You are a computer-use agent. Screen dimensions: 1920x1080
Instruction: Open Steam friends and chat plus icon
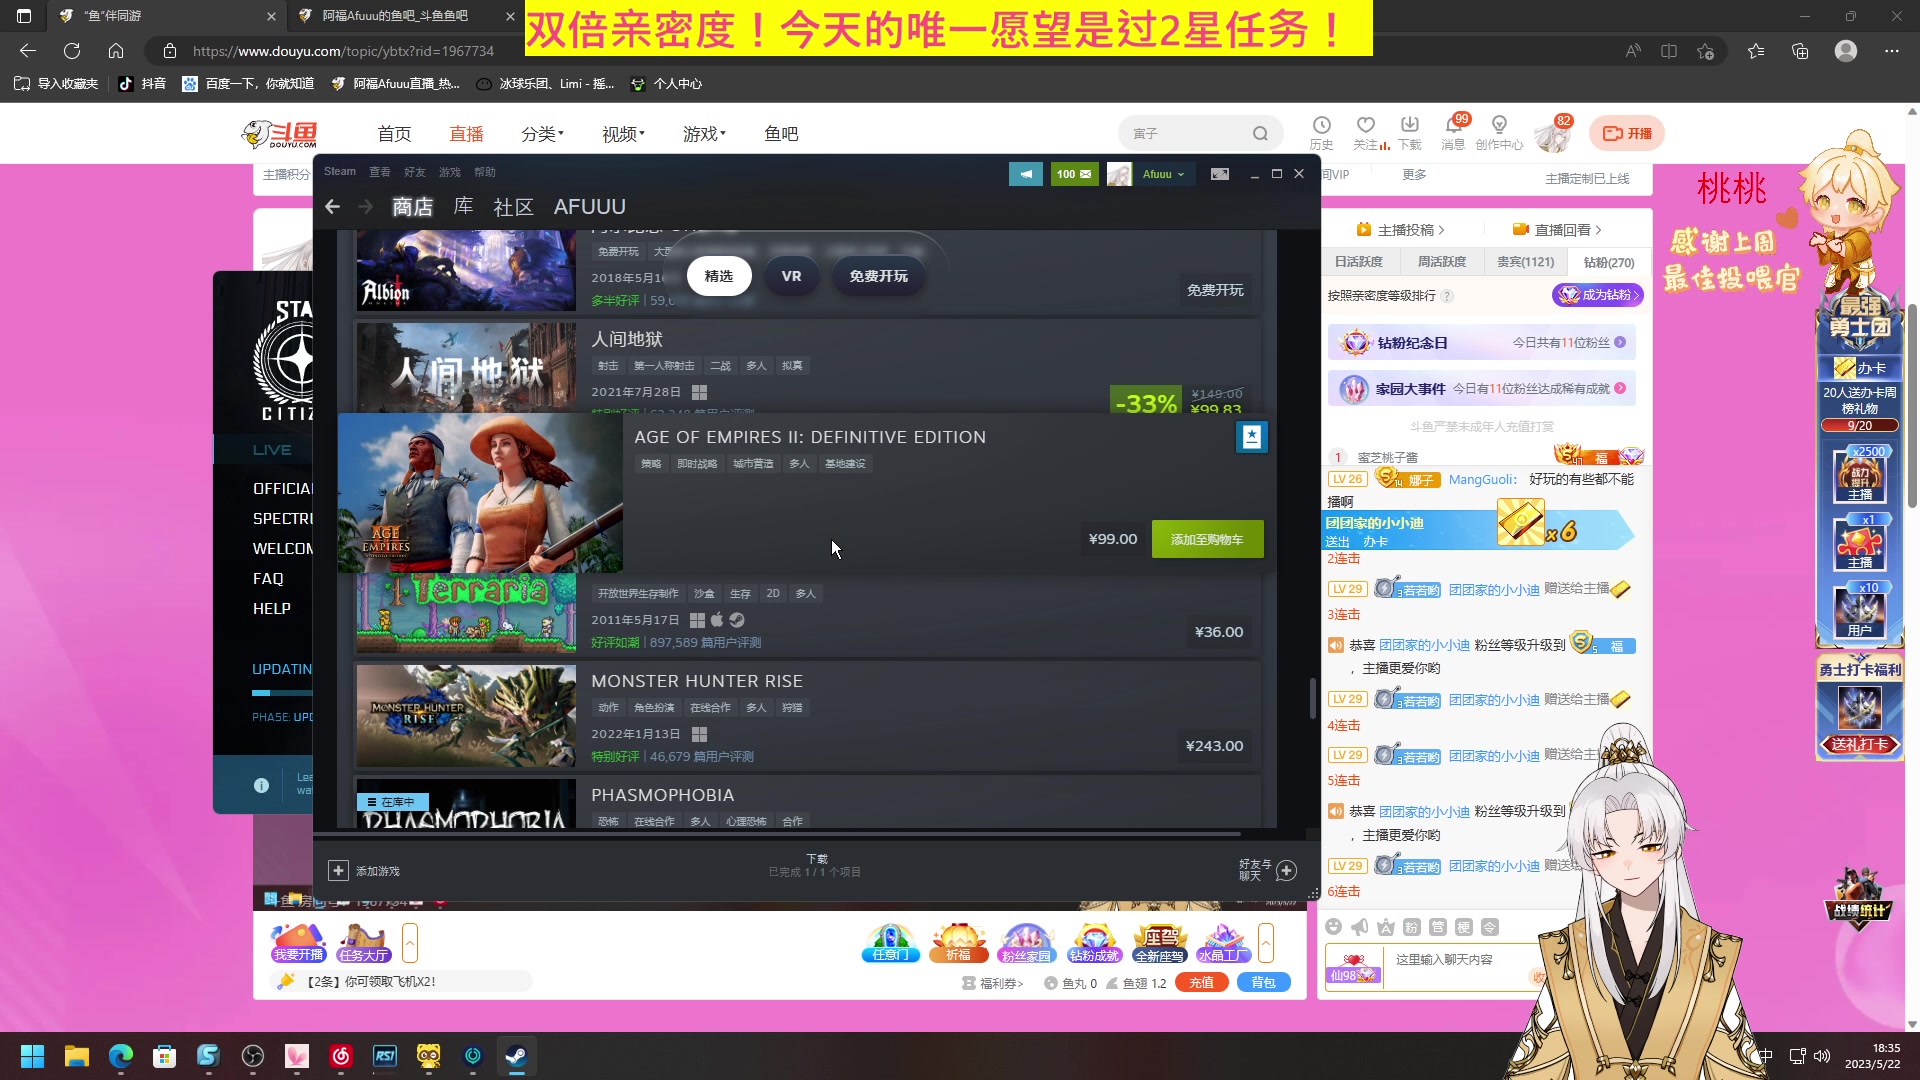click(1287, 871)
